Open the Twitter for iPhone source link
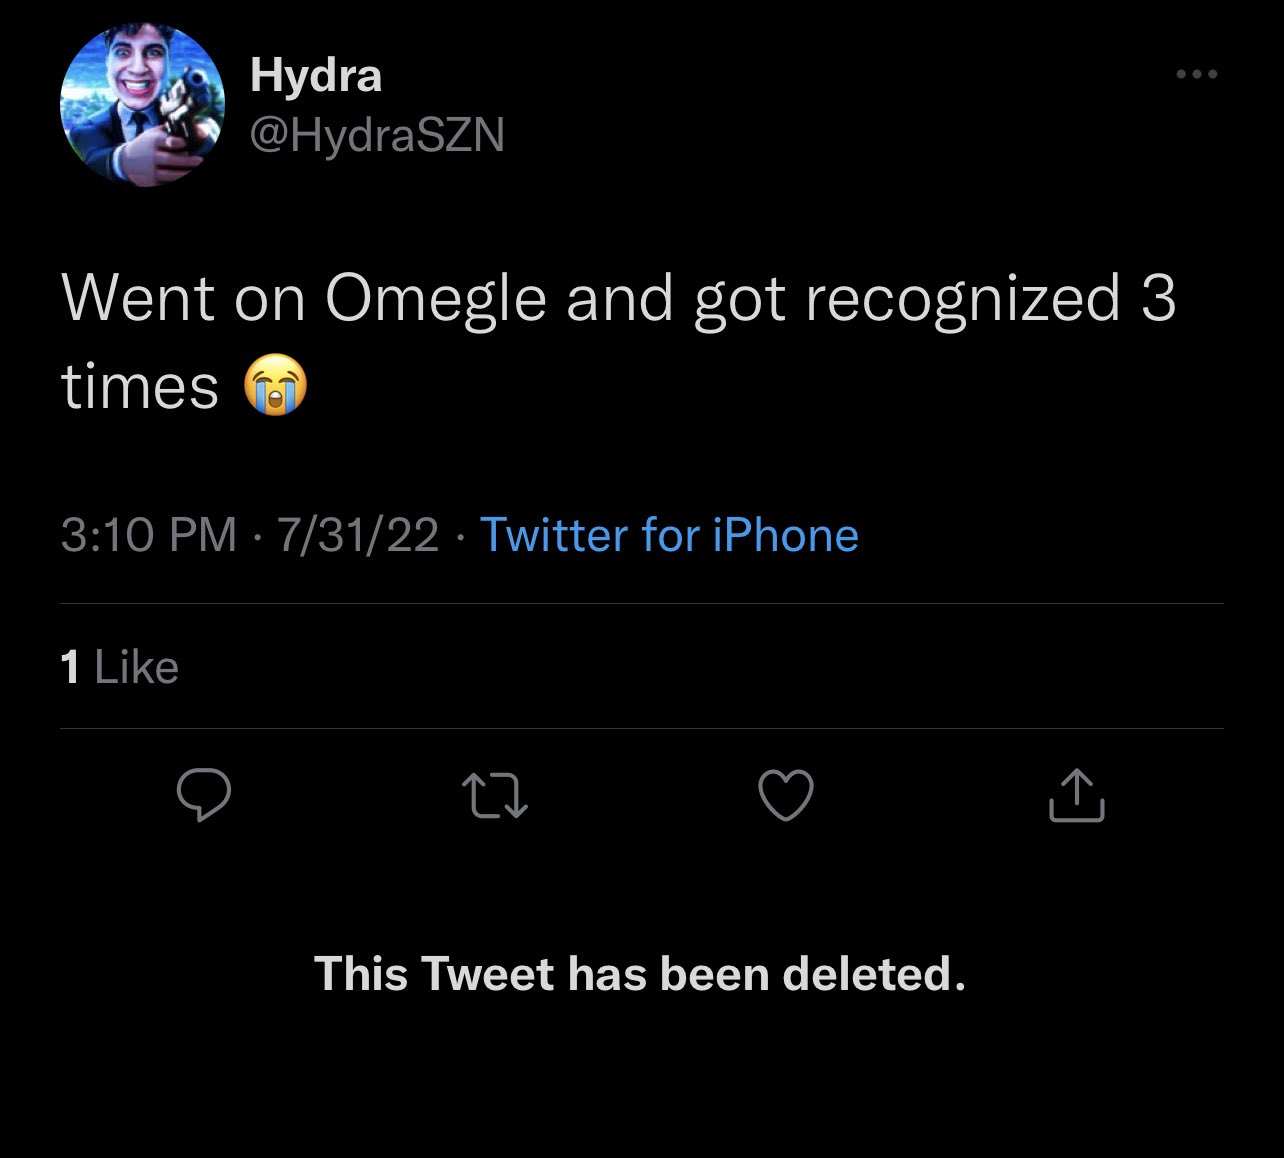1284x1158 pixels. tap(669, 535)
